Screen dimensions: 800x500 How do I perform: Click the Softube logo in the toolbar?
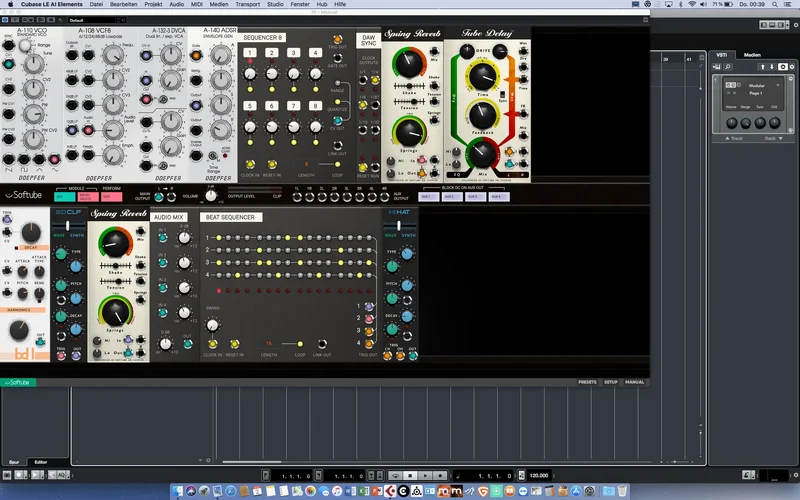tap(20, 196)
